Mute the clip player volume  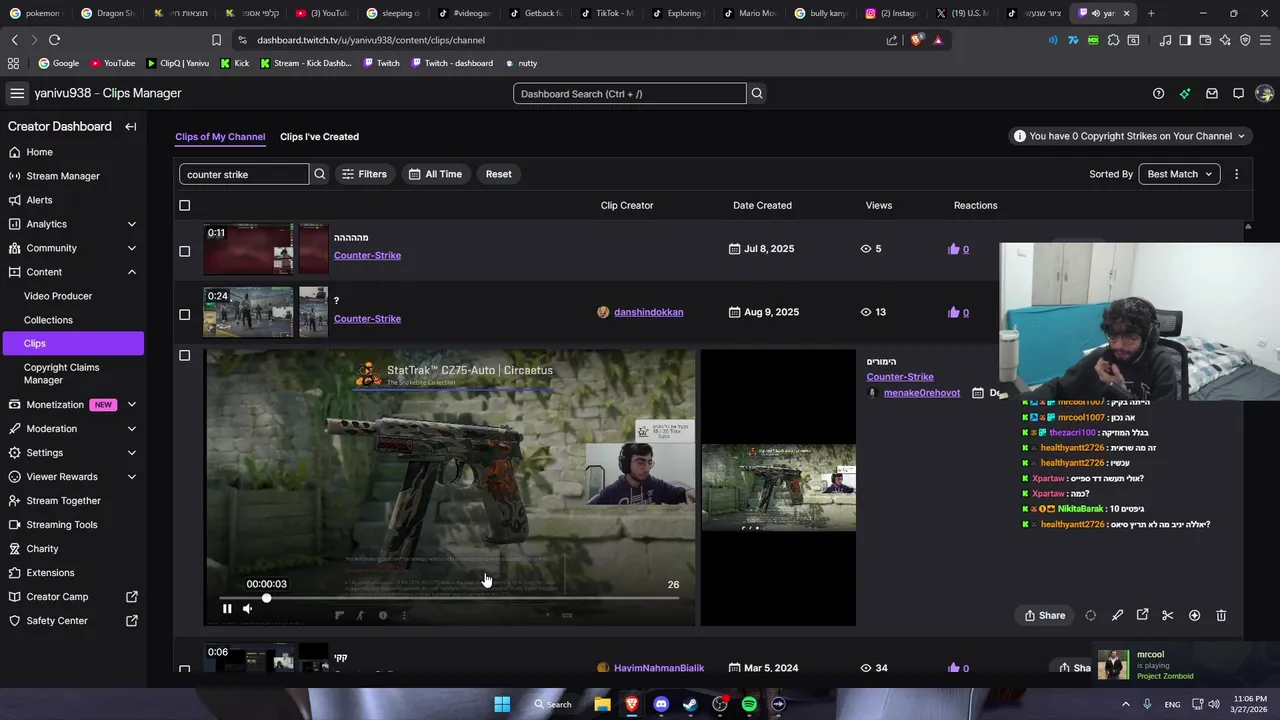pyautogui.click(x=247, y=608)
